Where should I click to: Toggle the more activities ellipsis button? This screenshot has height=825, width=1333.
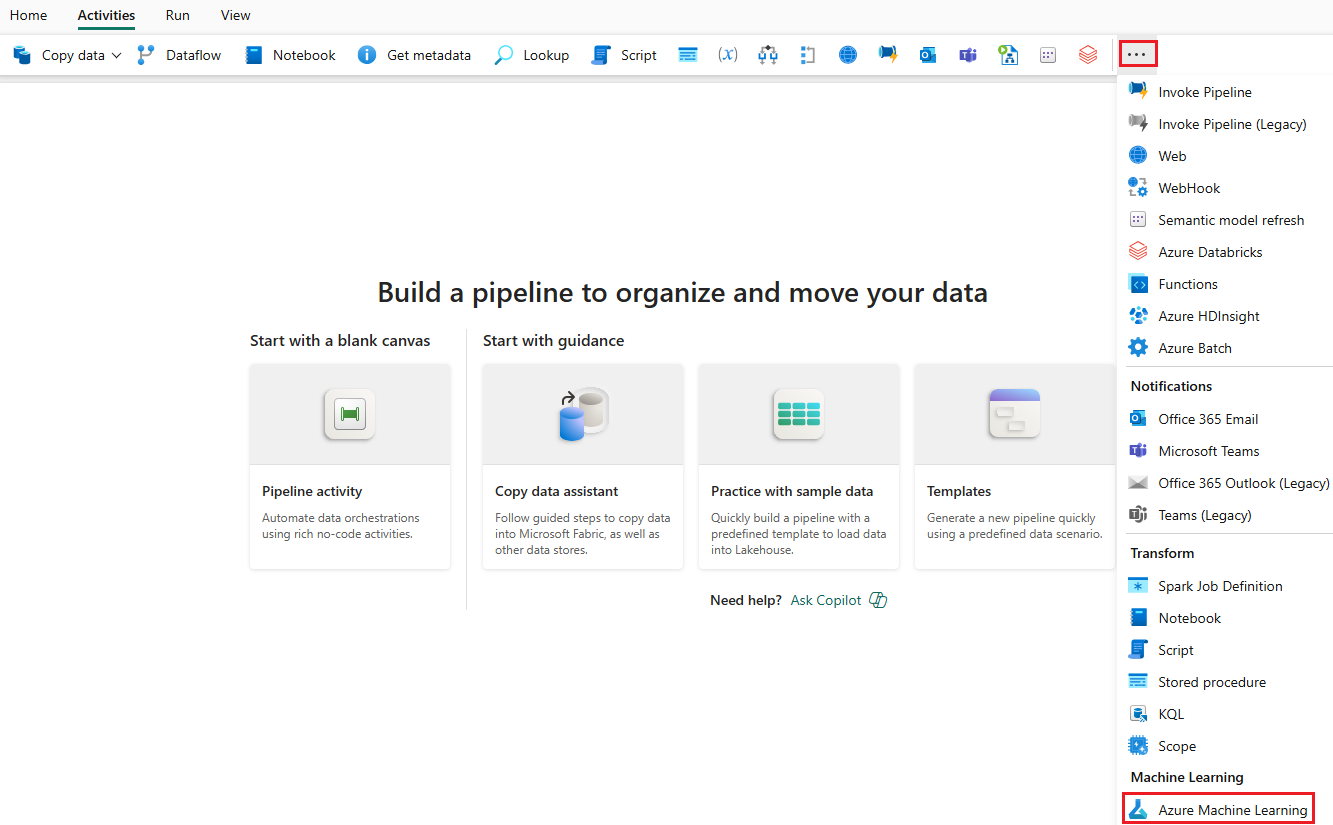1138,54
